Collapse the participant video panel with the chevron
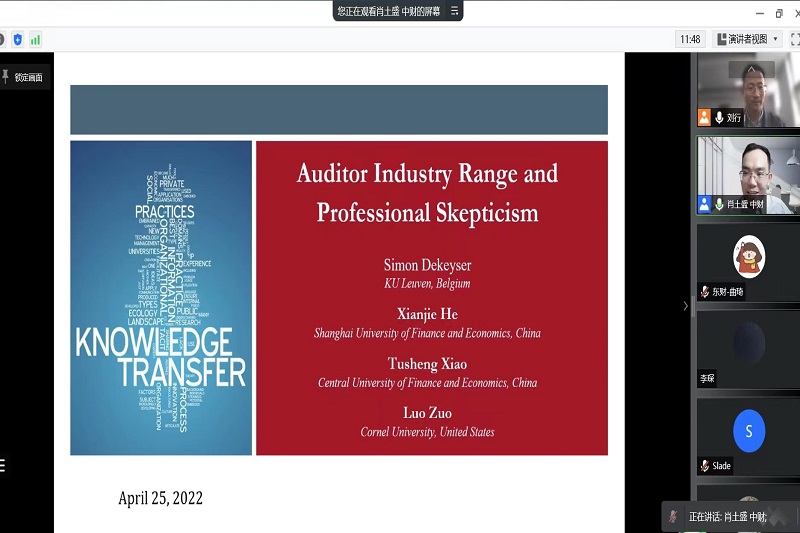The height and width of the screenshot is (533, 800). coord(685,305)
